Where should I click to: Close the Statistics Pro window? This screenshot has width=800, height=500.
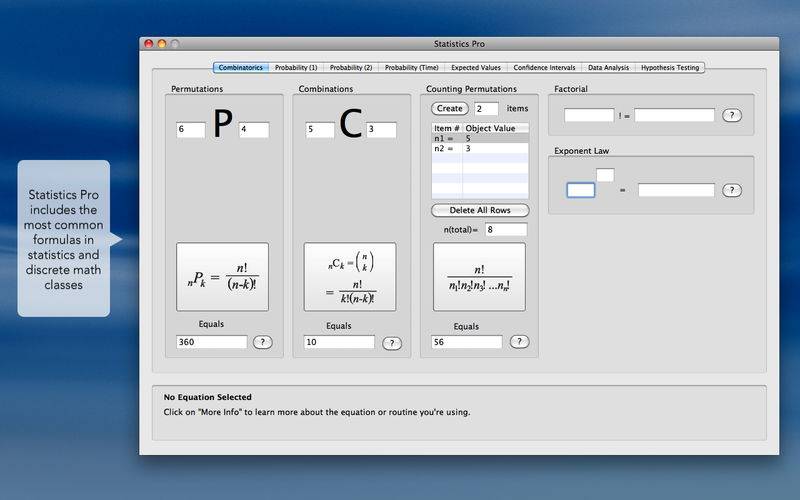pyautogui.click(x=148, y=44)
